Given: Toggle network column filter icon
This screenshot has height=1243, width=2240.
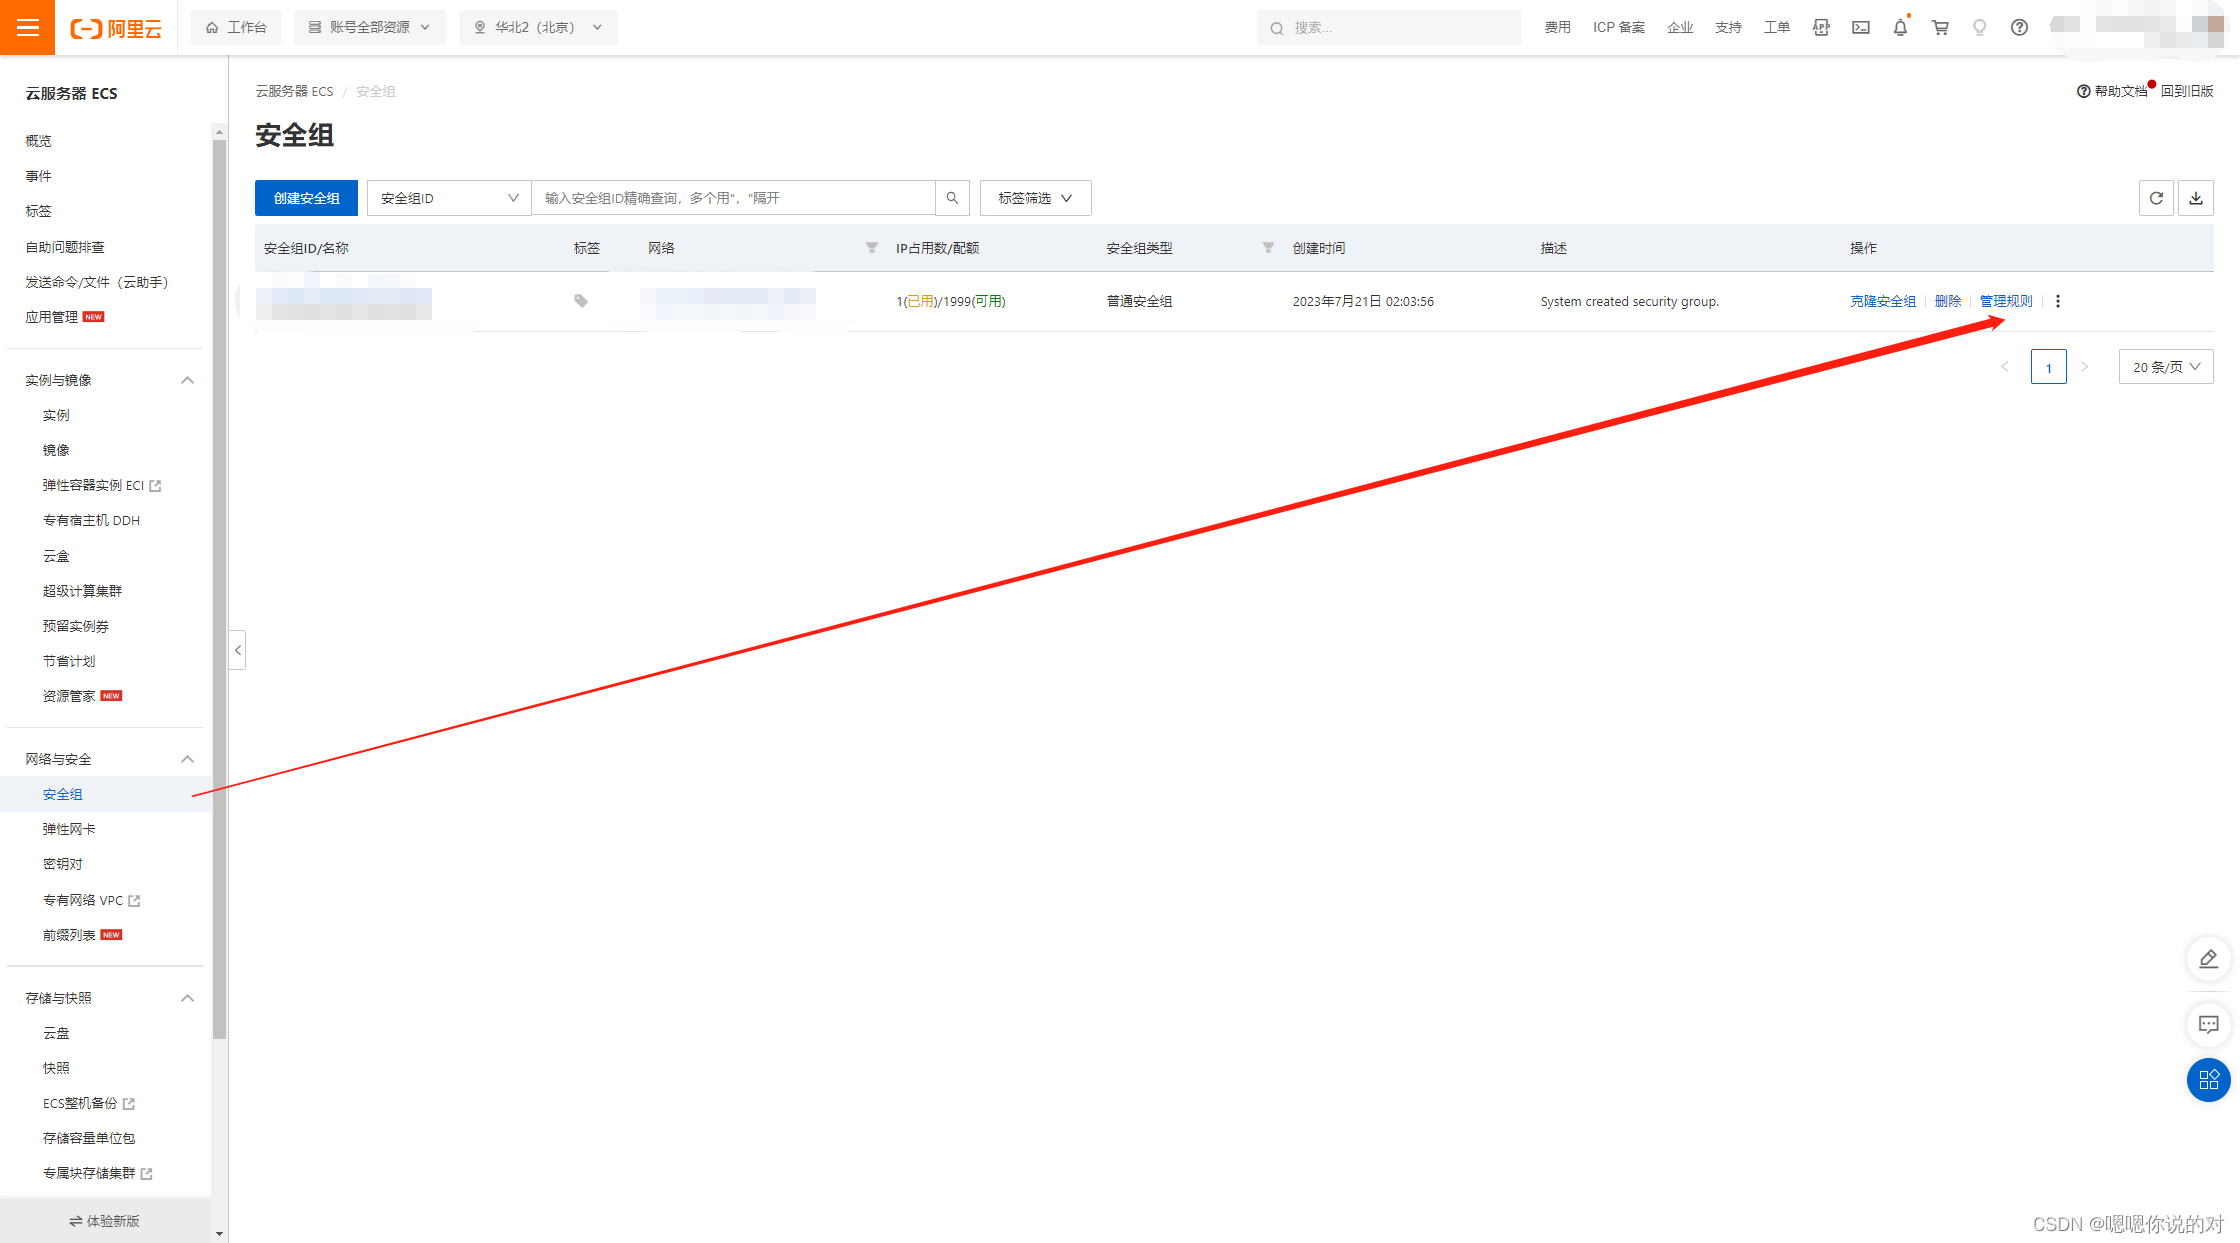Looking at the screenshot, I should 872,248.
